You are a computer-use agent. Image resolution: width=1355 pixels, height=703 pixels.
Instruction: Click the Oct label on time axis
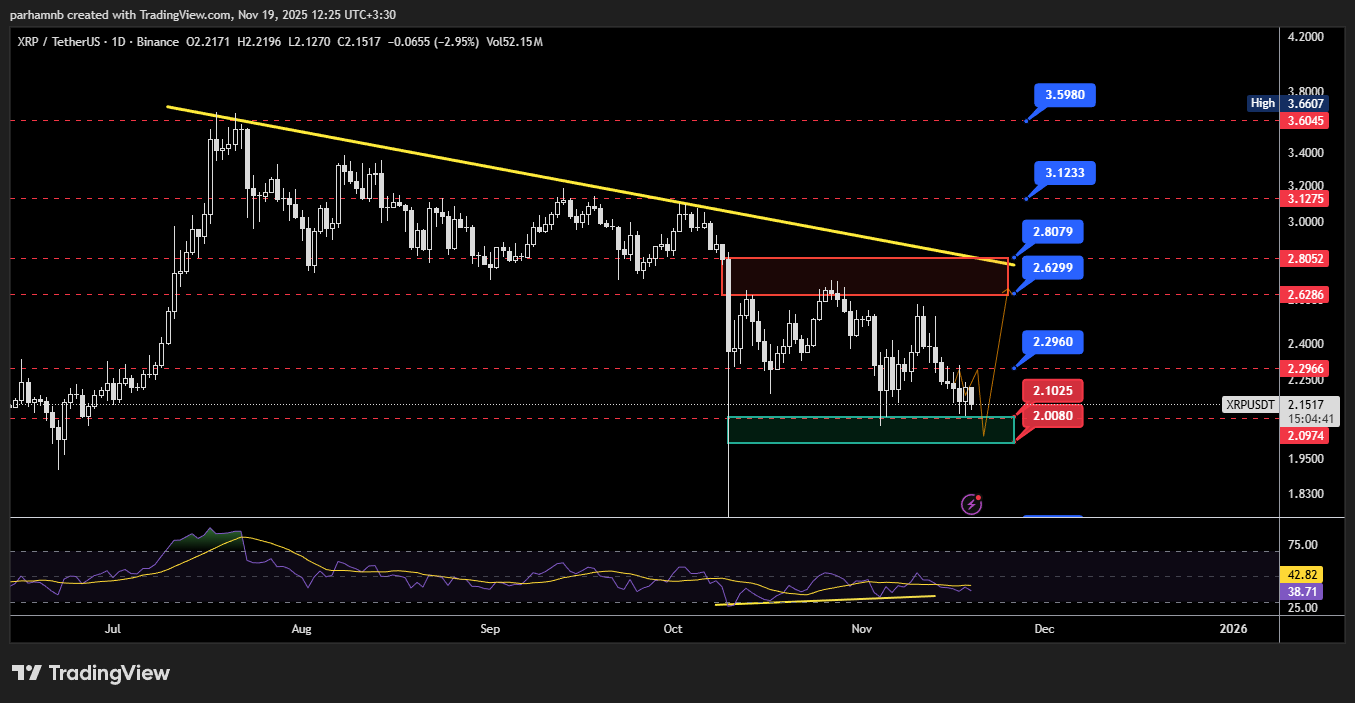pos(672,629)
